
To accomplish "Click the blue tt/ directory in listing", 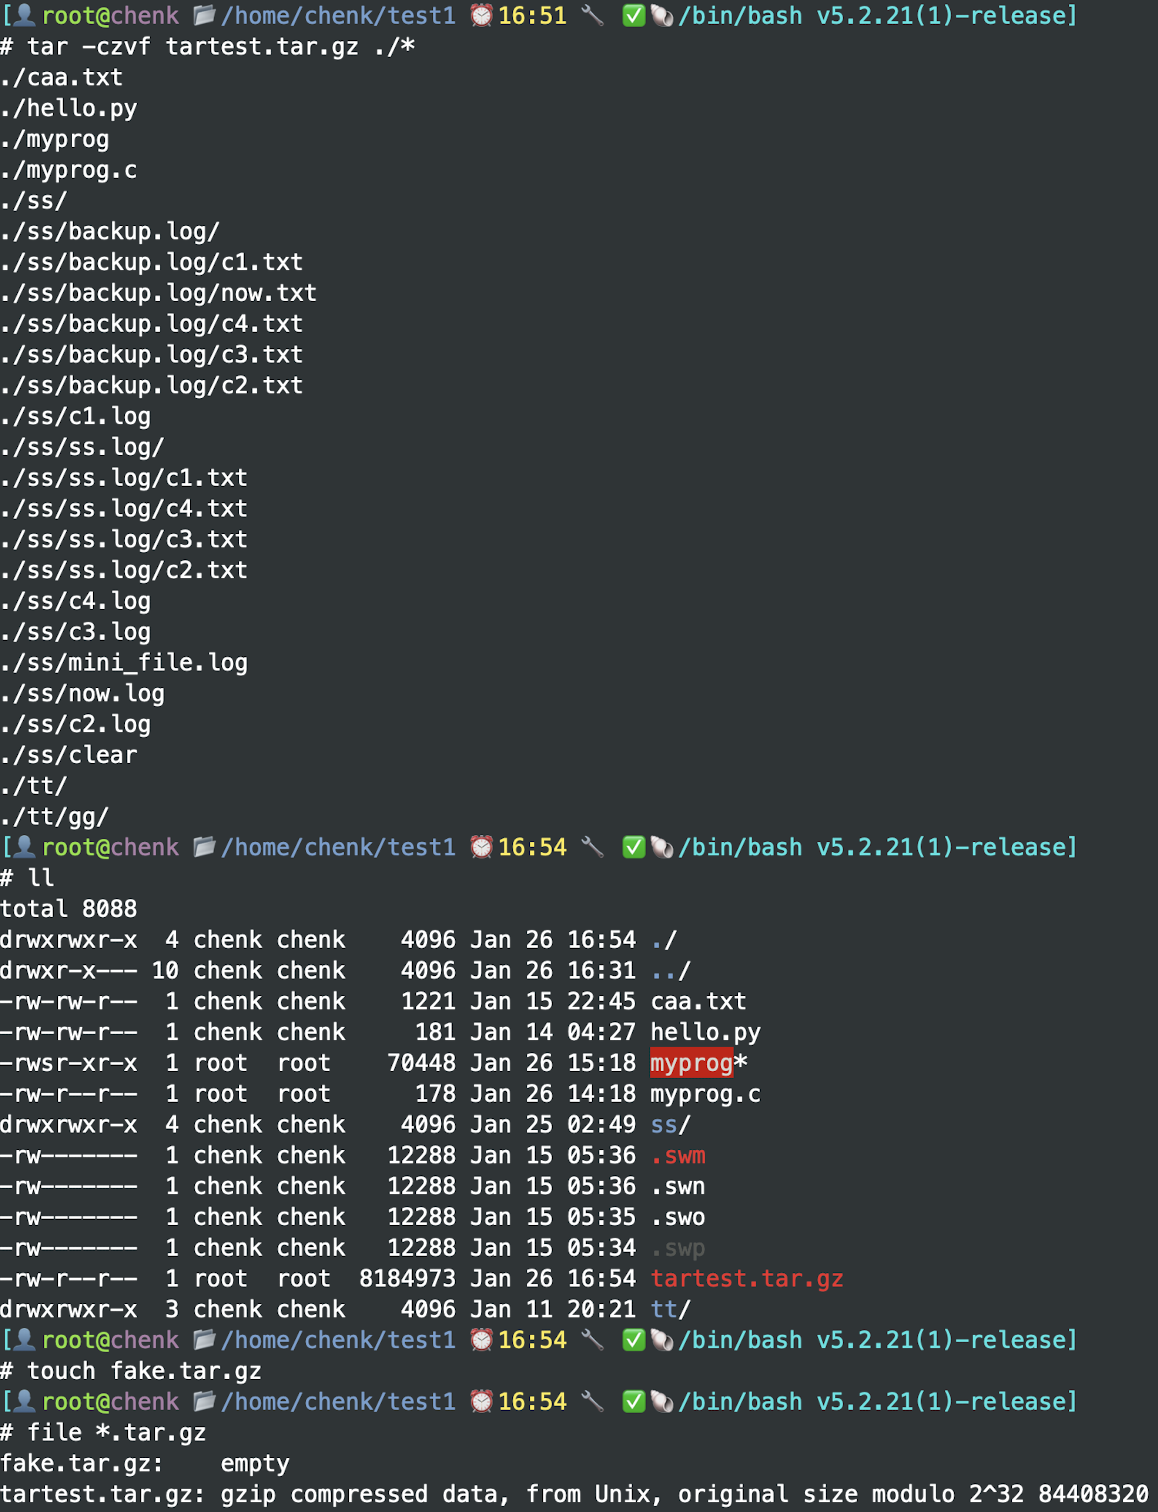I will tap(669, 1310).
